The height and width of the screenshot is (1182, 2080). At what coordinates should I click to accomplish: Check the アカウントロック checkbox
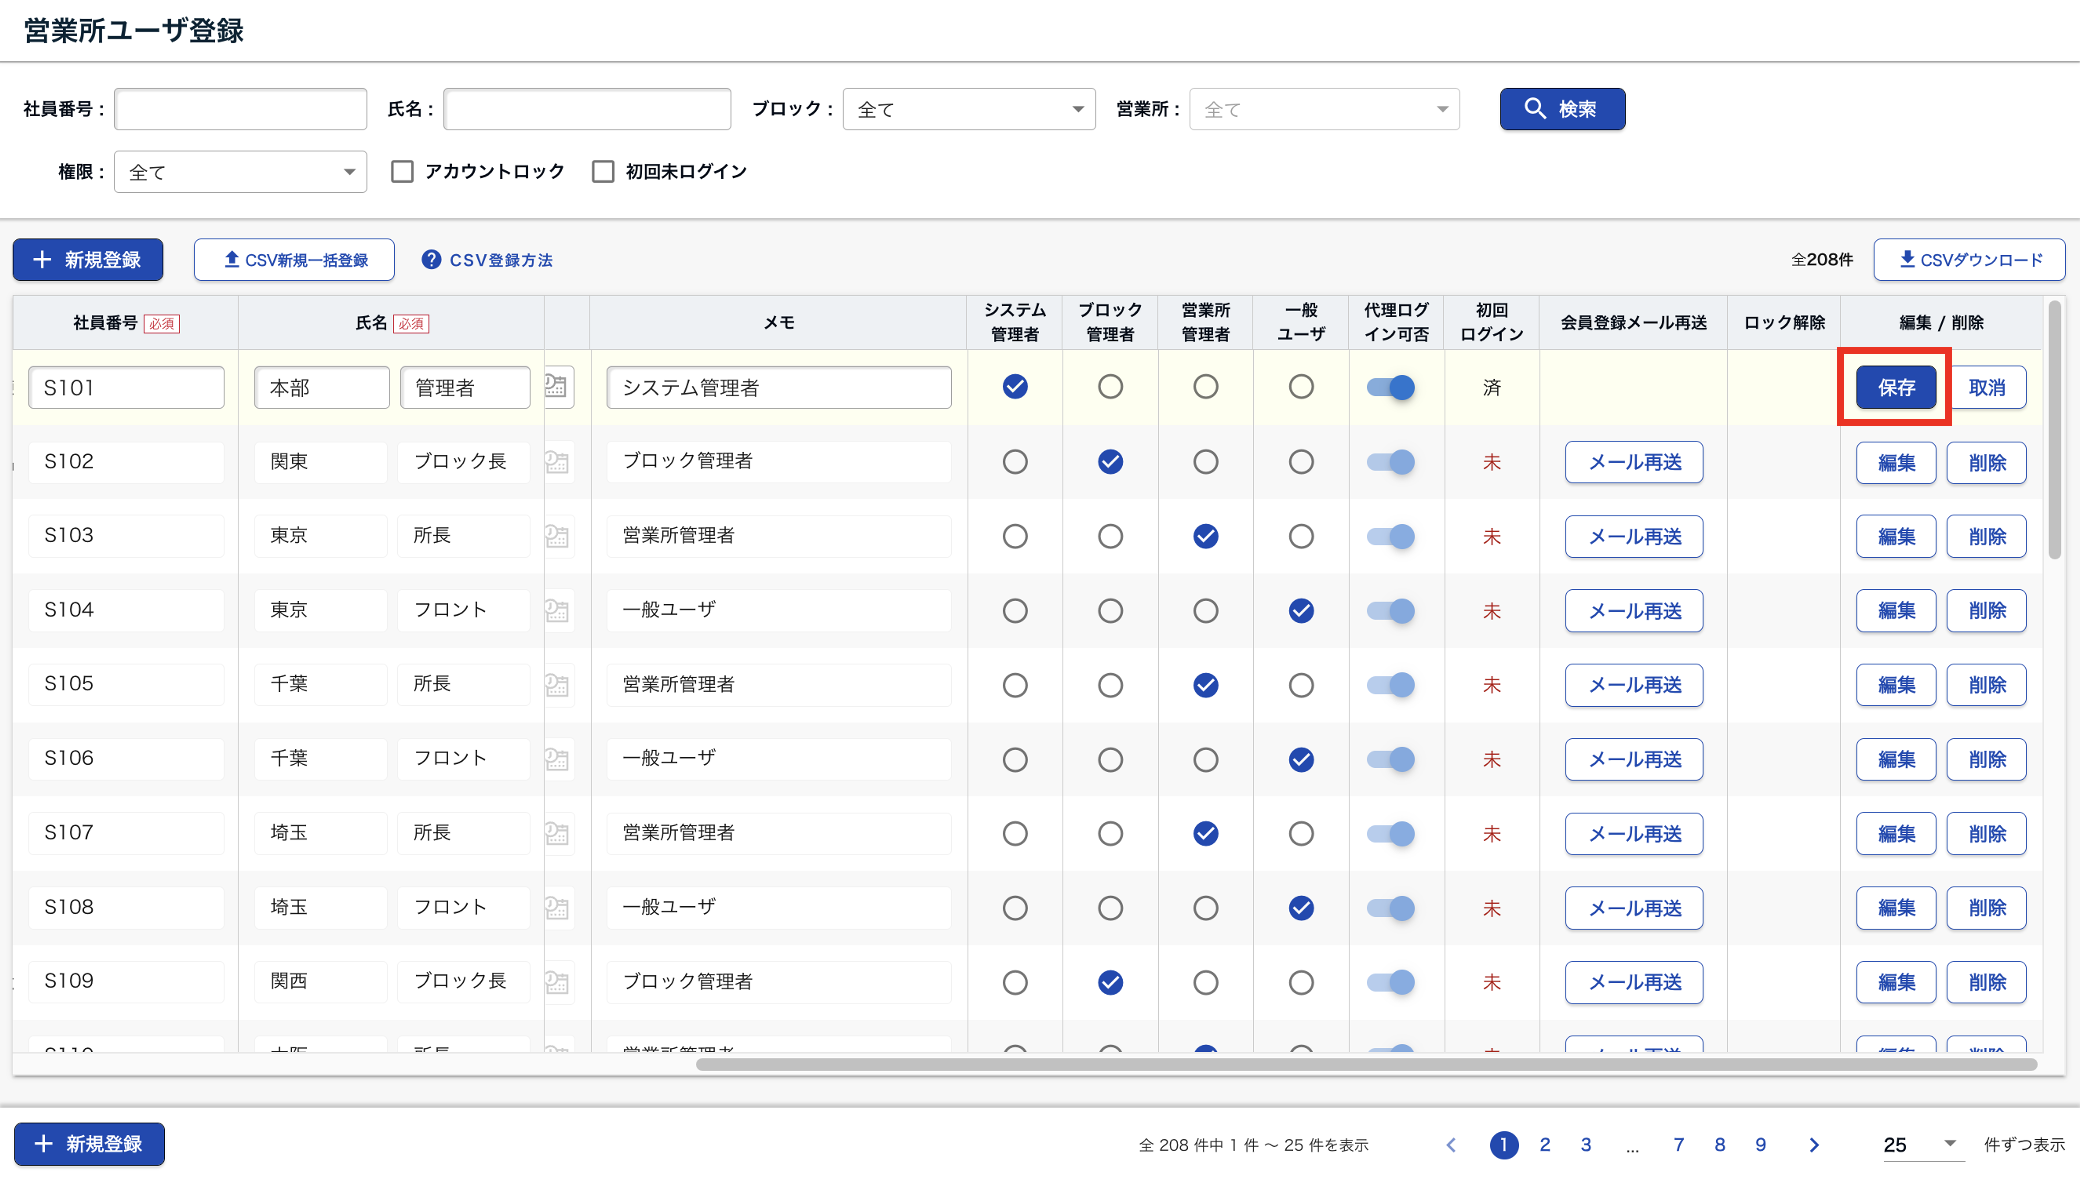402,172
